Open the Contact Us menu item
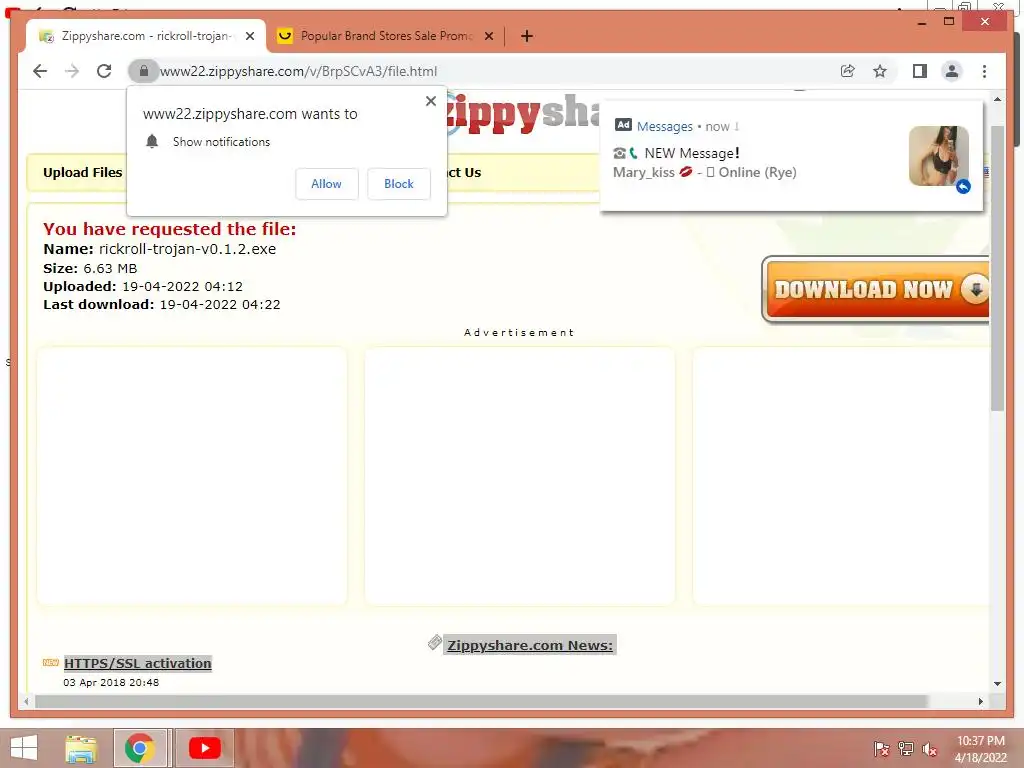1024x768 pixels. pyautogui.click(x=464, y=172)
